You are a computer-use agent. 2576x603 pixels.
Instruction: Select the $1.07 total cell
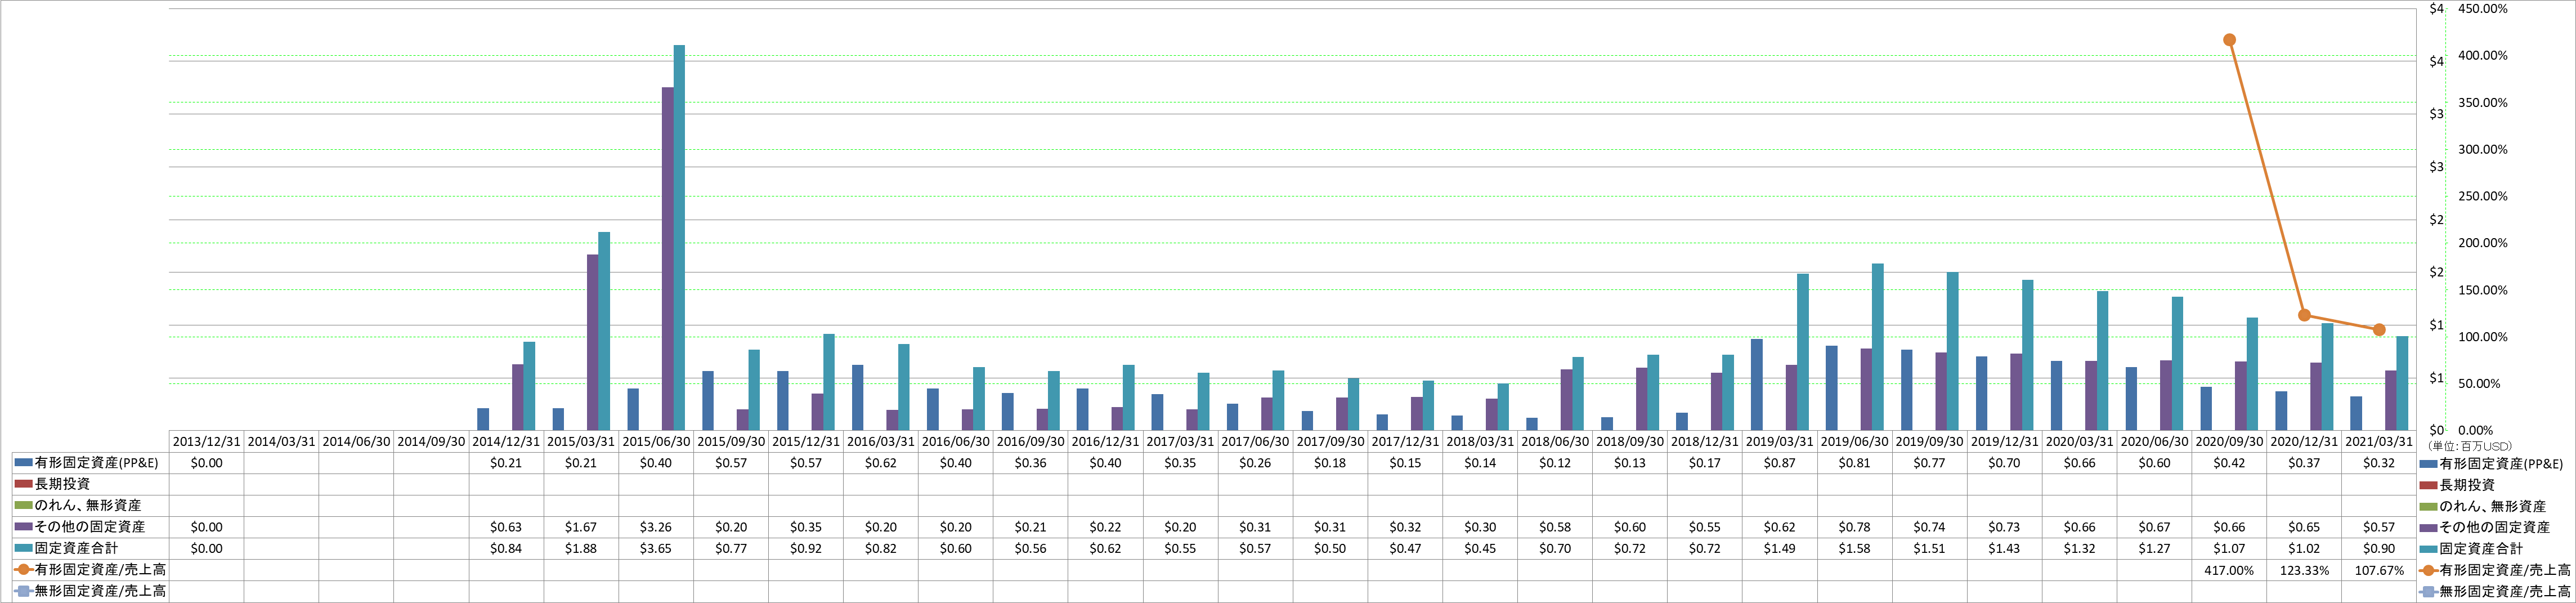coord(2229,548)
